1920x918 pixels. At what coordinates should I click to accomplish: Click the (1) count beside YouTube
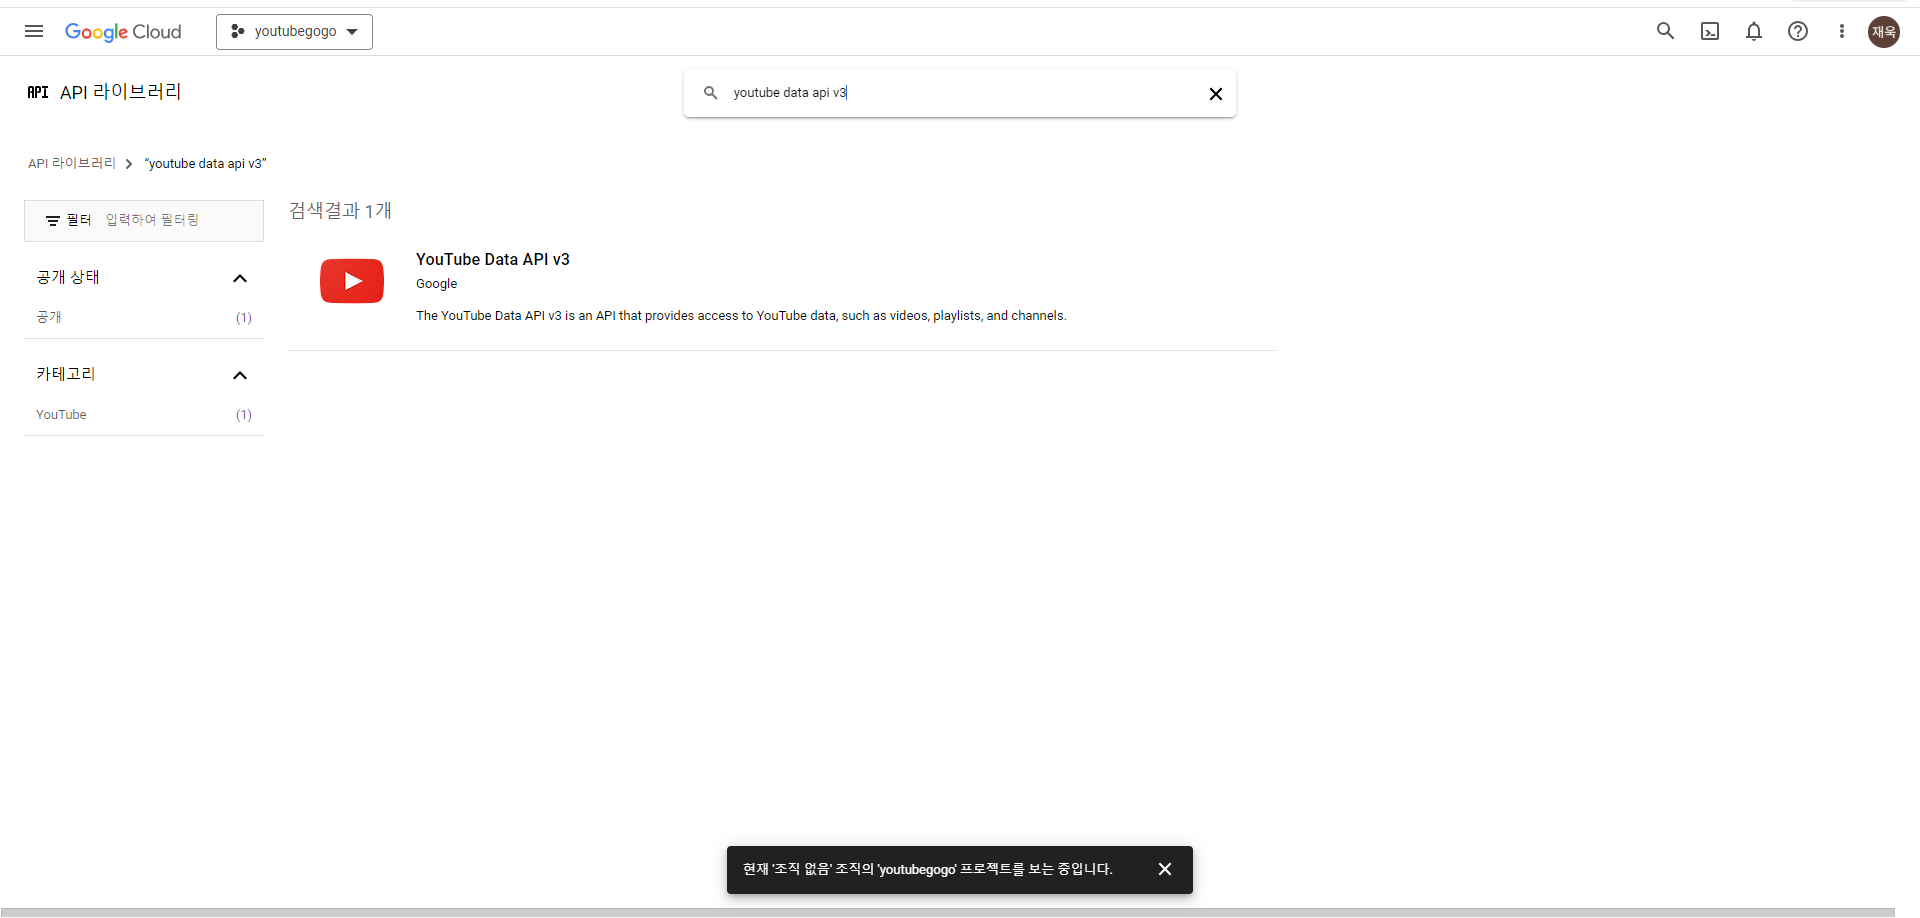pos(244,415)
